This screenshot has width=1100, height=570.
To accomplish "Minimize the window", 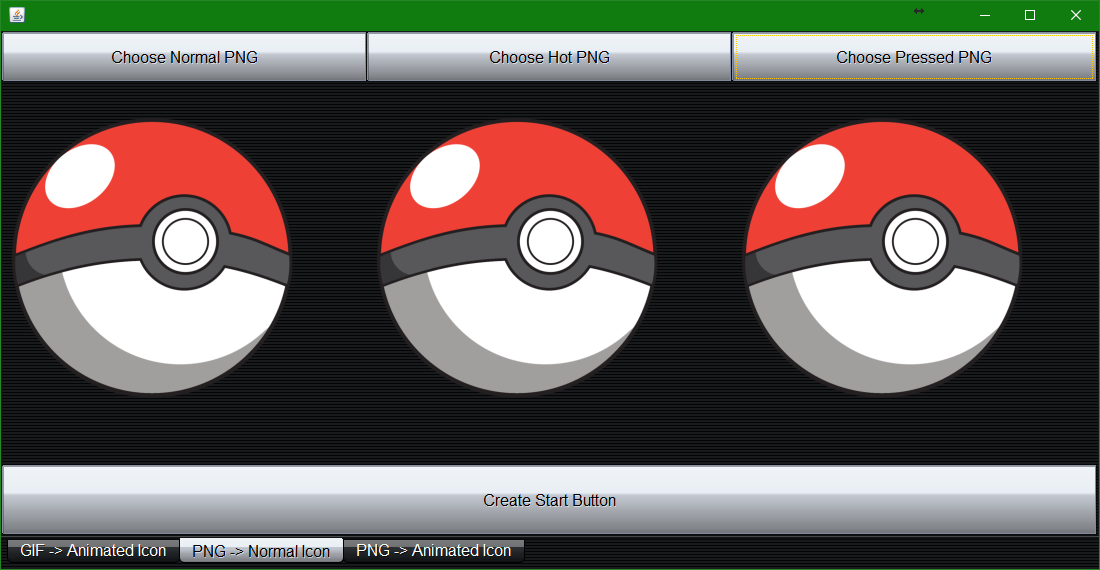I will [x=985, y=15].
